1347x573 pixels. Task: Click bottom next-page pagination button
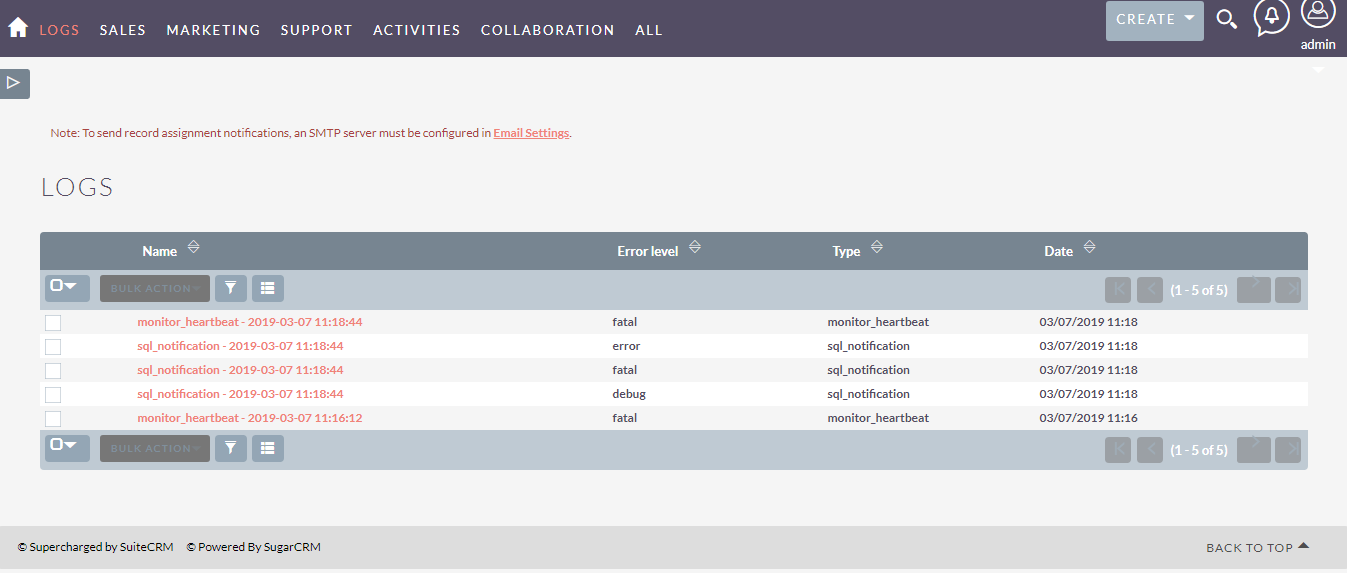point(1253,449)
